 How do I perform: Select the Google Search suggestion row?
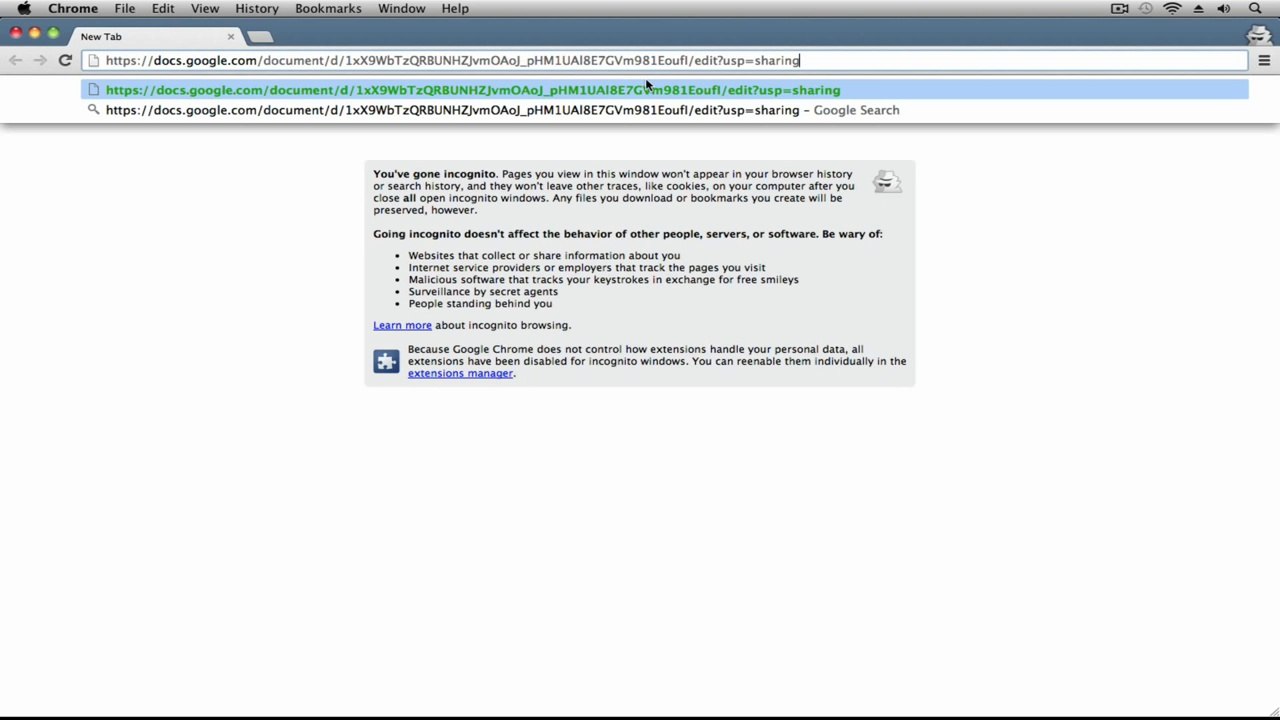coord(665,110)
